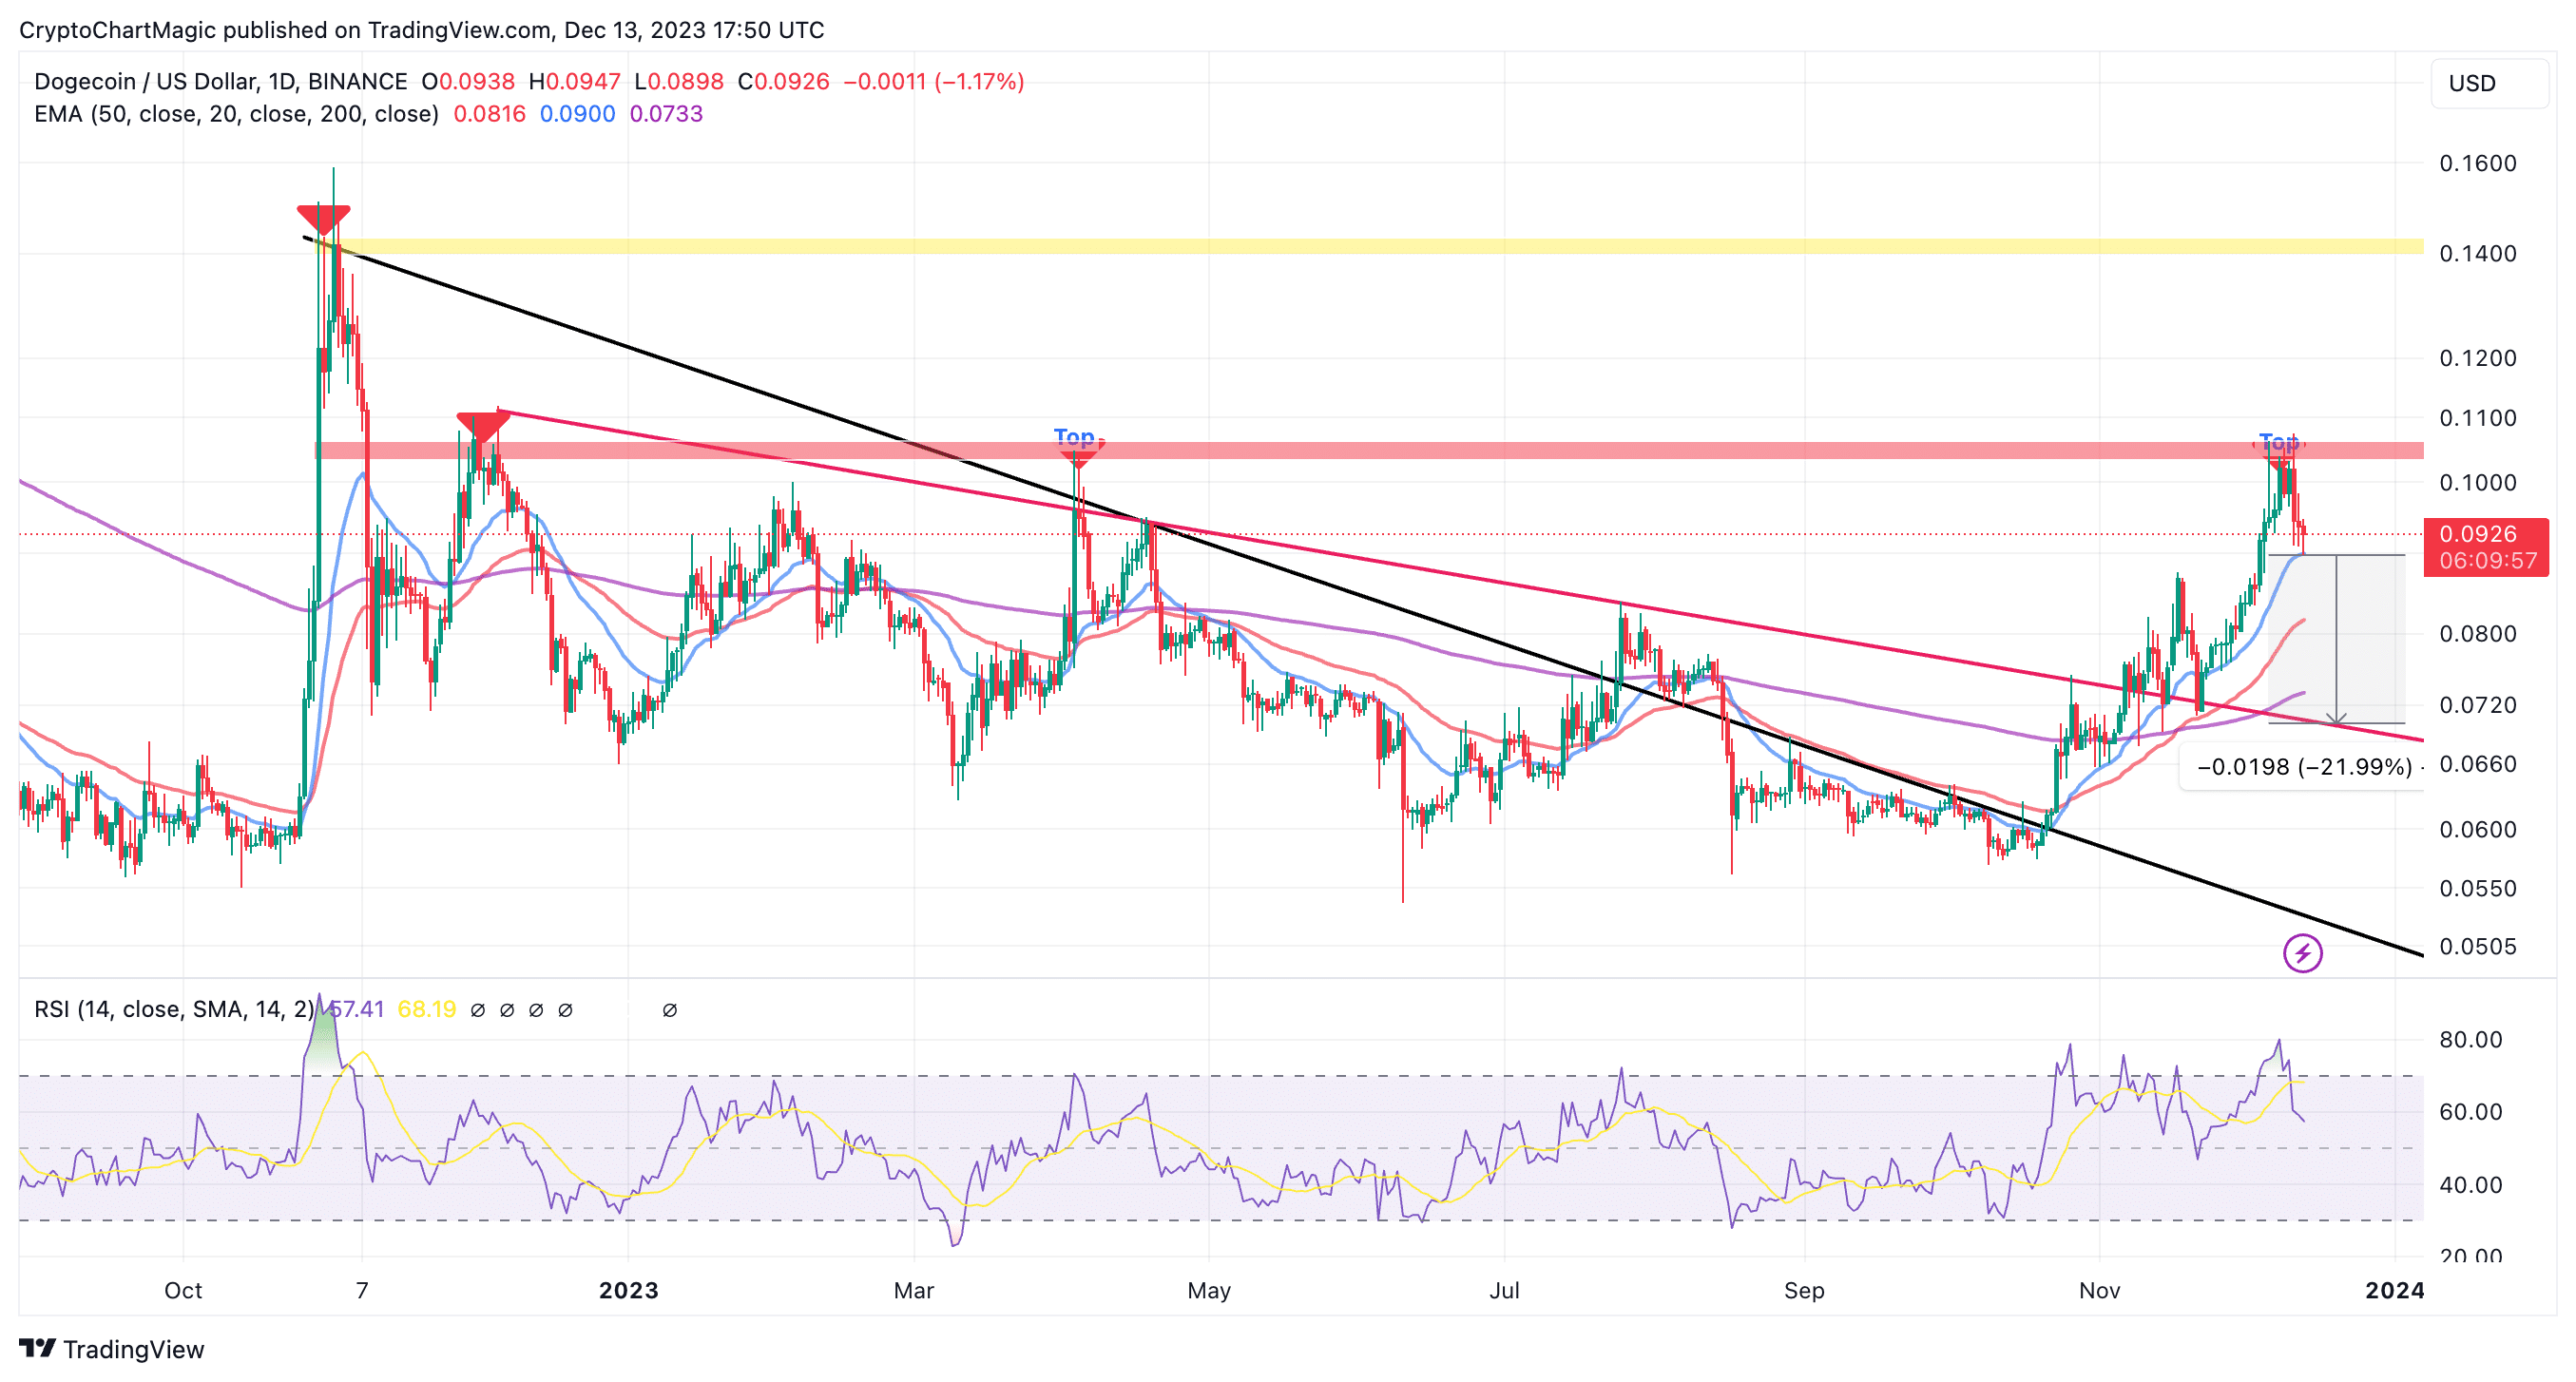Click the 80.00 RSI axis label

2470,1039
